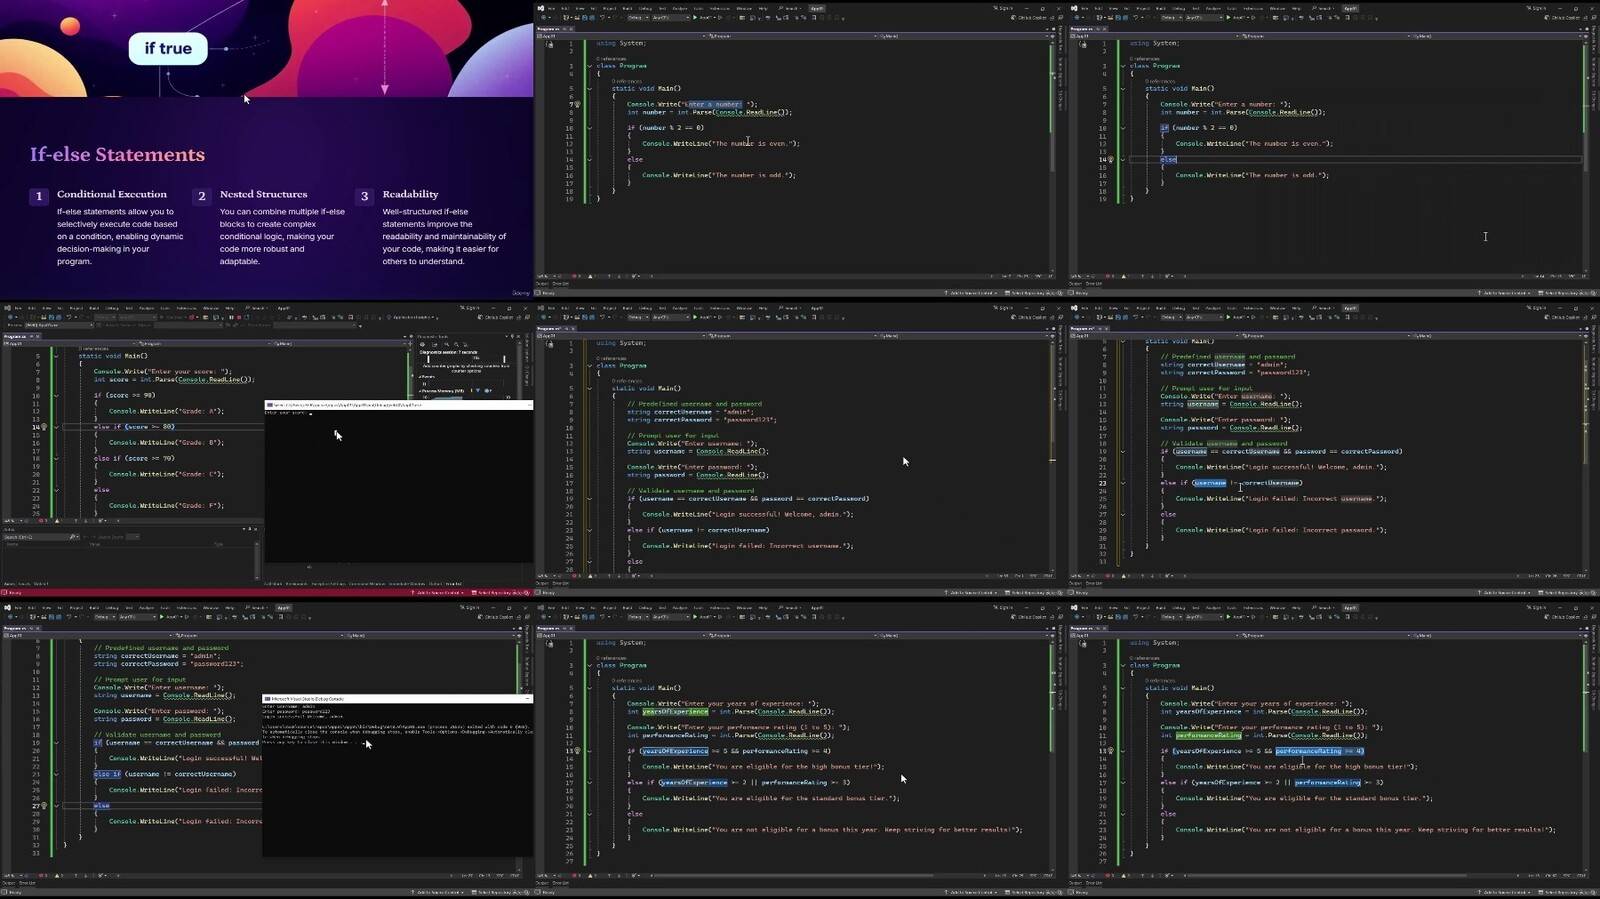
Task: Open GitHub Copilot in the score debugging window
Action: click(497, 317)
